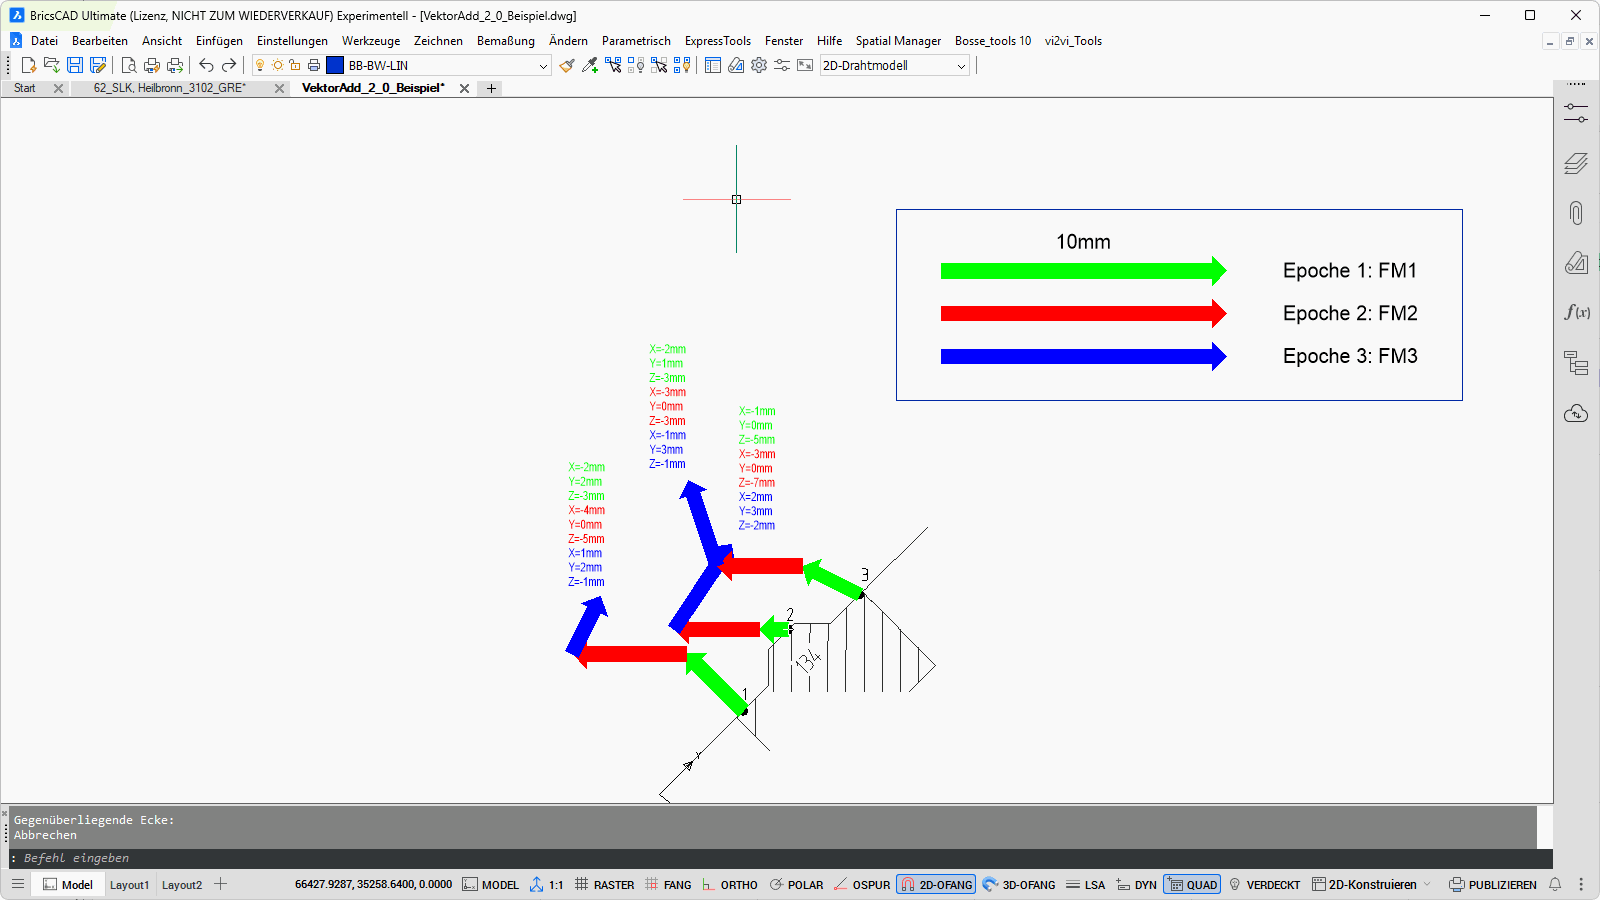The image size is (1600, 900).
Task: Click the Print preview icon
Action: tap(128, 65)
